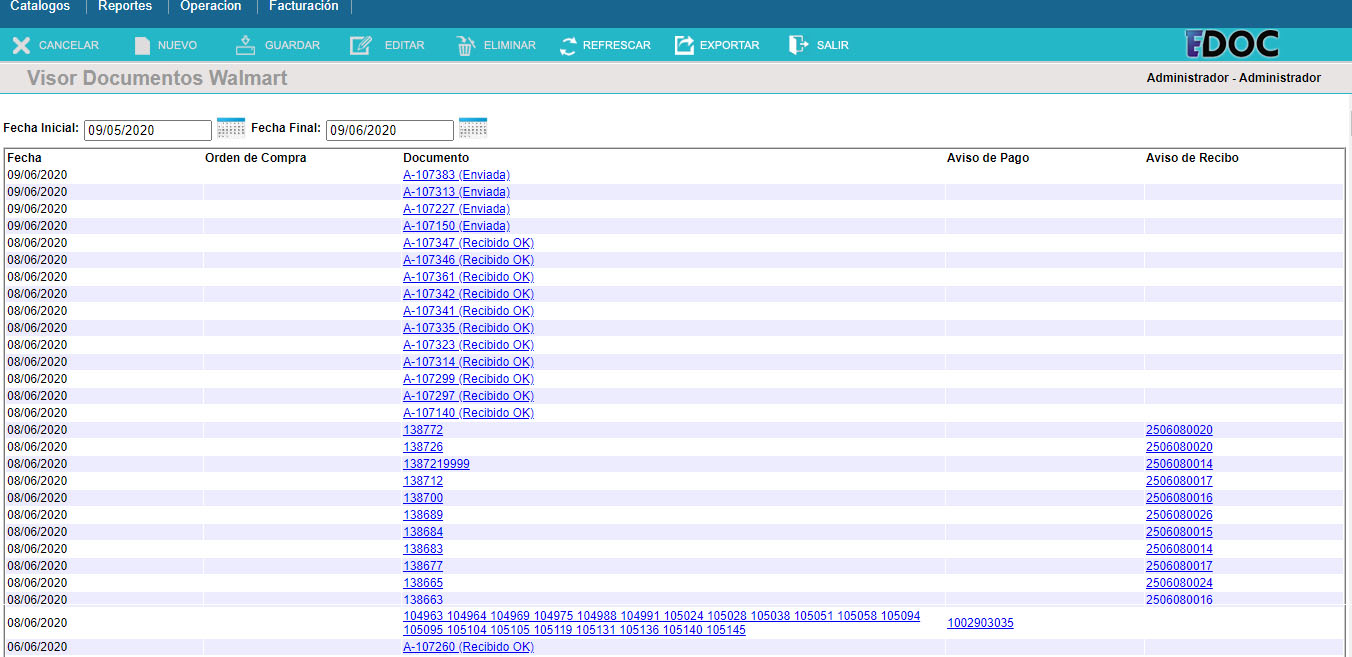Open document A-107383 (Enviada)
Screen dimensions: 1352x657
456,175
